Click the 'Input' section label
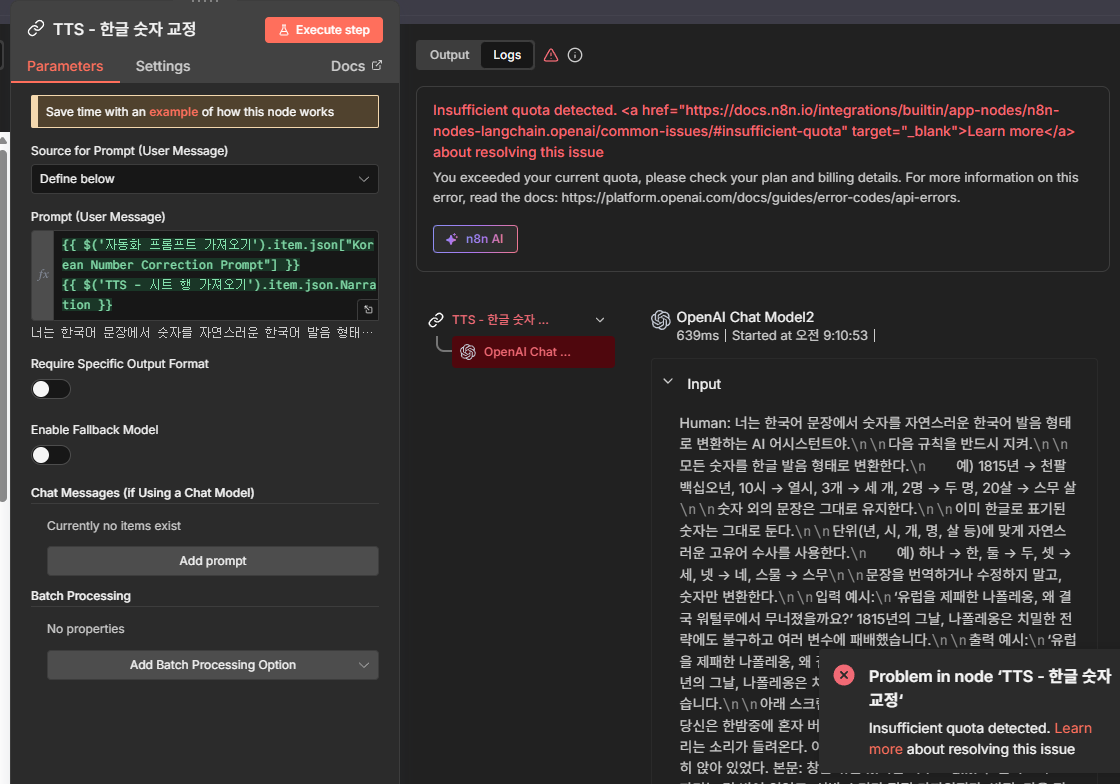 pos(704,384)
